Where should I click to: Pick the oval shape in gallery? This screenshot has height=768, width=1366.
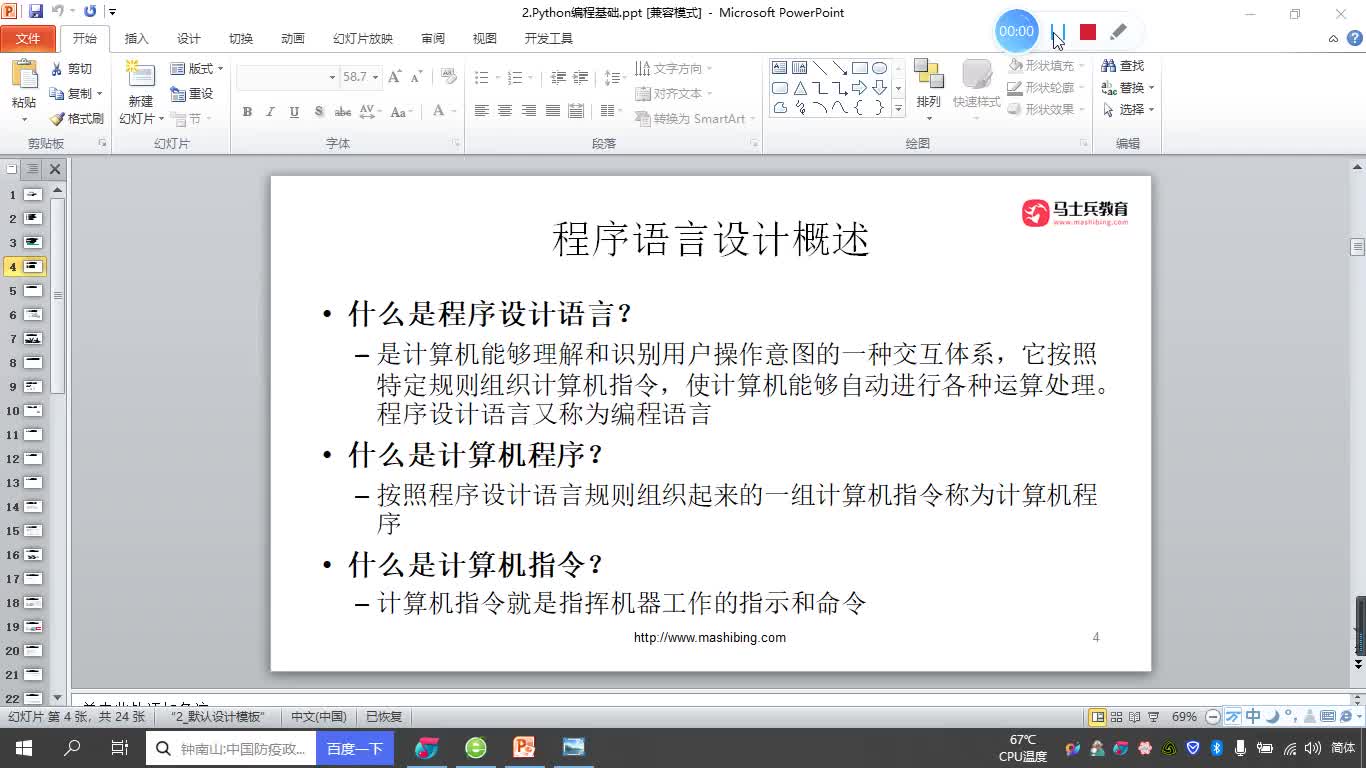879,68
